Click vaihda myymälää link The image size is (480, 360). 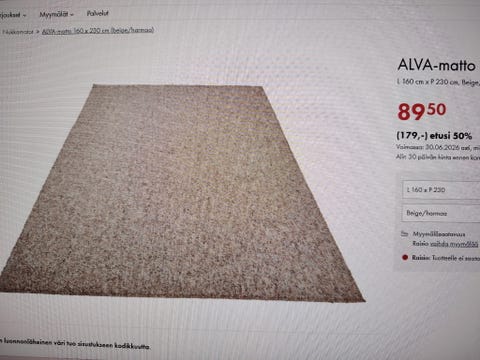pyautogui.click(x=454, y=244)
